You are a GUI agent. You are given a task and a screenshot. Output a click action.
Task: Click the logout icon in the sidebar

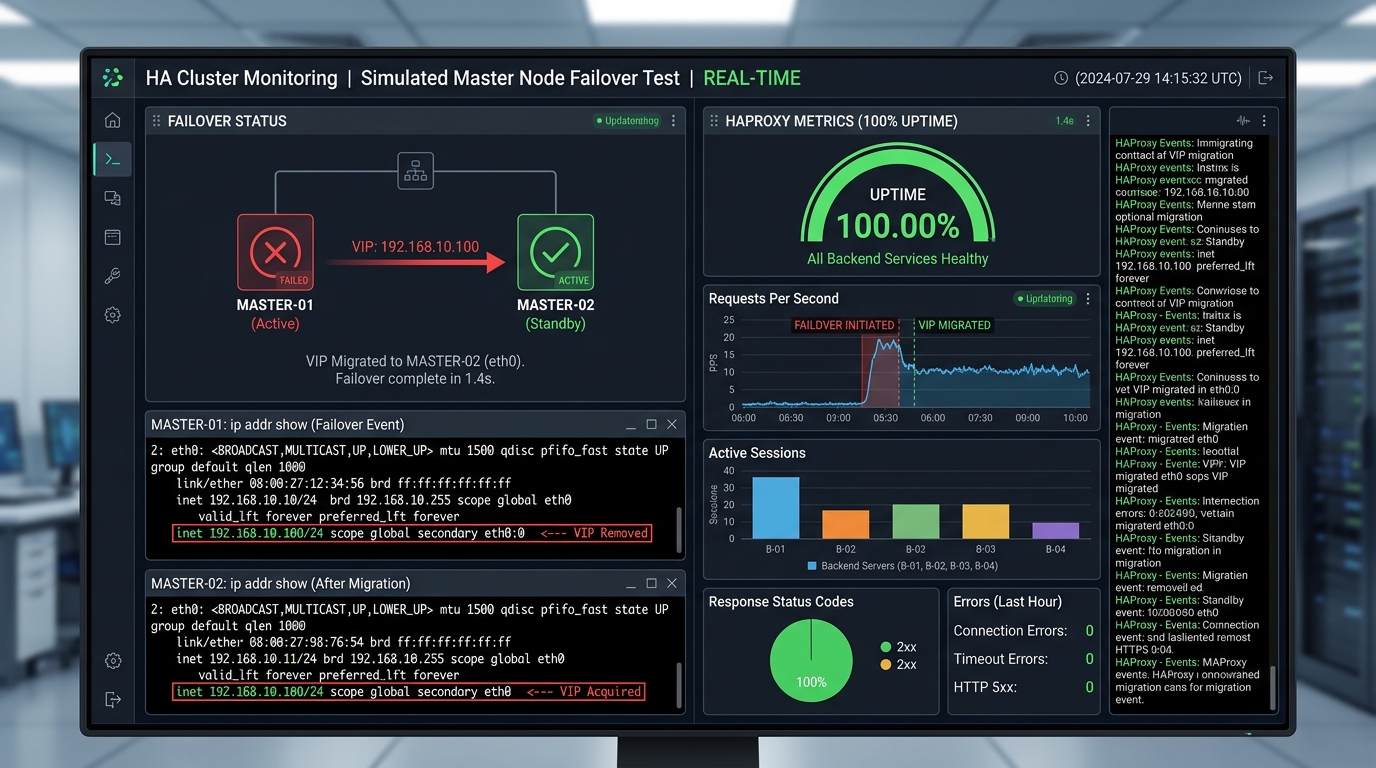[113, 699]
